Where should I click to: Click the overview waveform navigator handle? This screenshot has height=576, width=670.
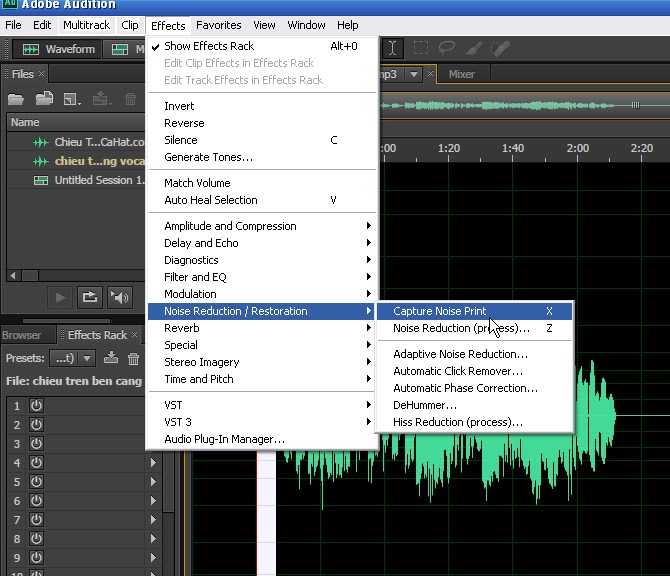tap(635, 105)
